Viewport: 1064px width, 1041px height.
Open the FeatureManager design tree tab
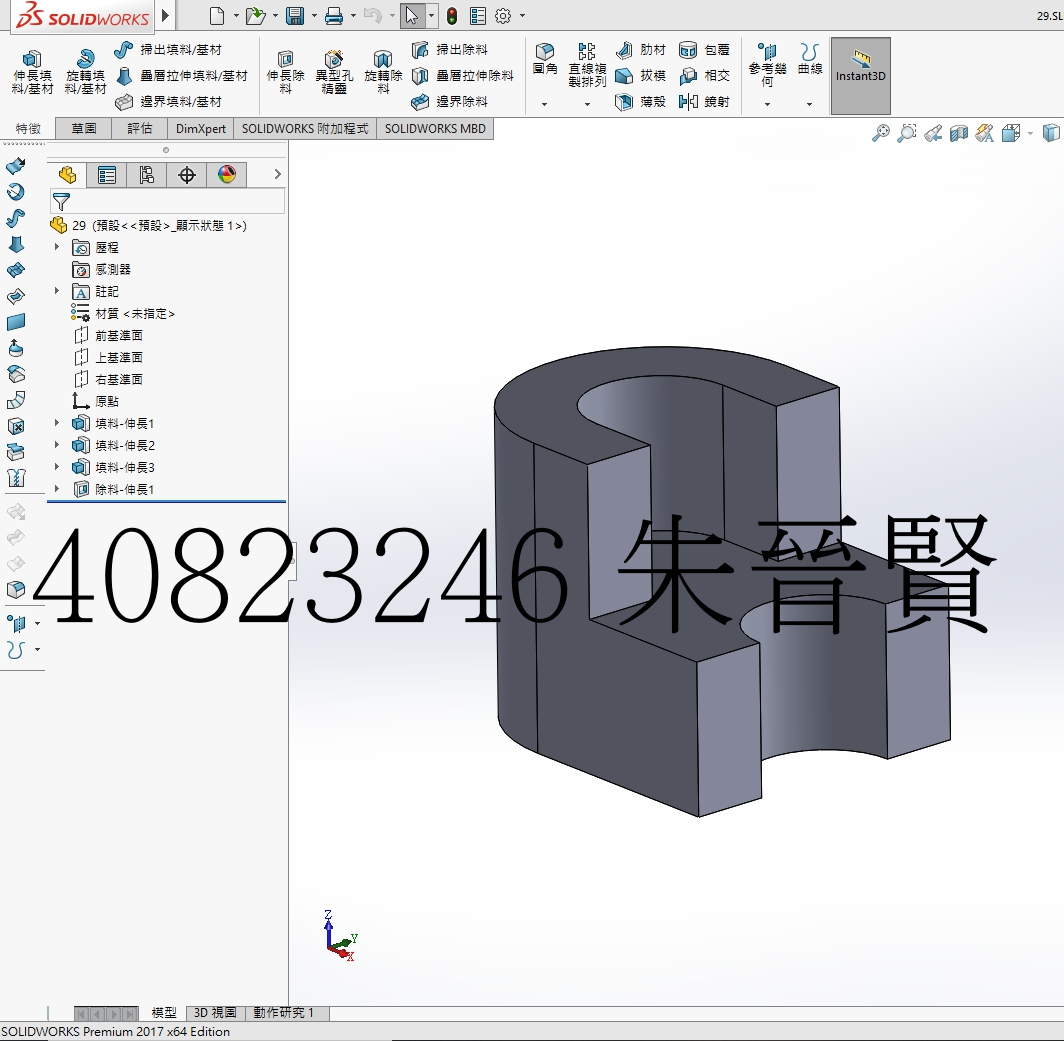(67, 175)
